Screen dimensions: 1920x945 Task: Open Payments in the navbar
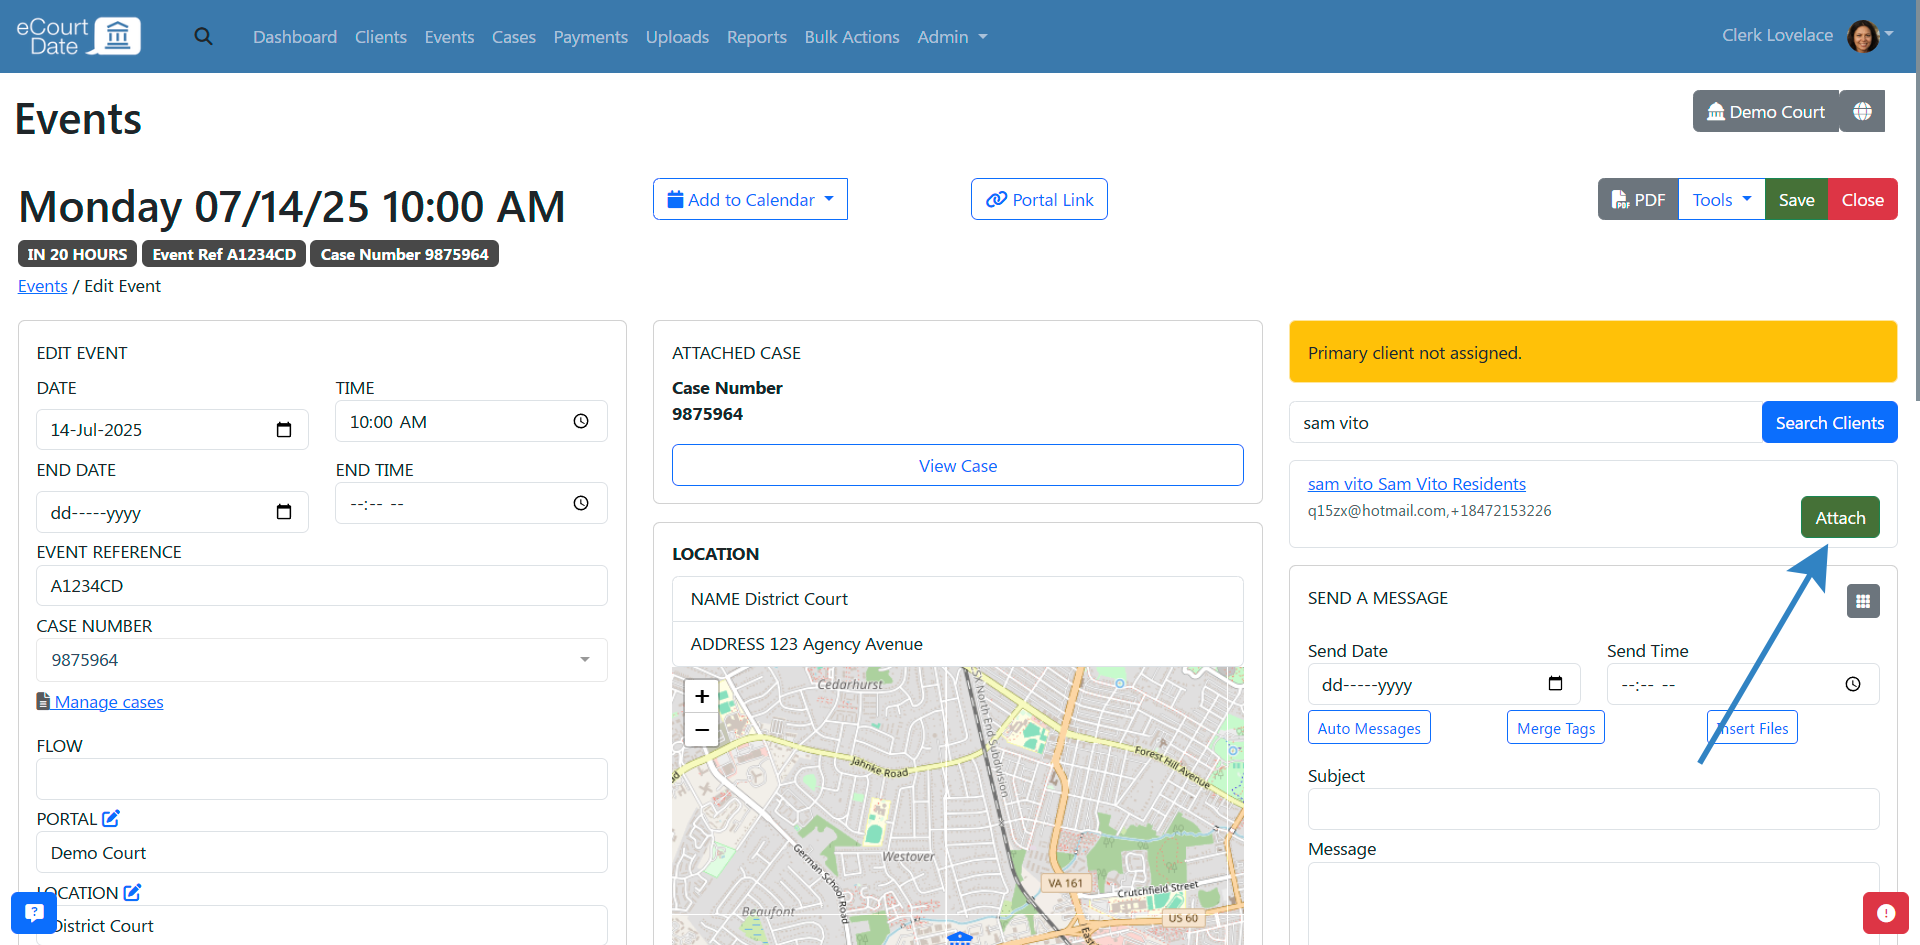[591, 37]
